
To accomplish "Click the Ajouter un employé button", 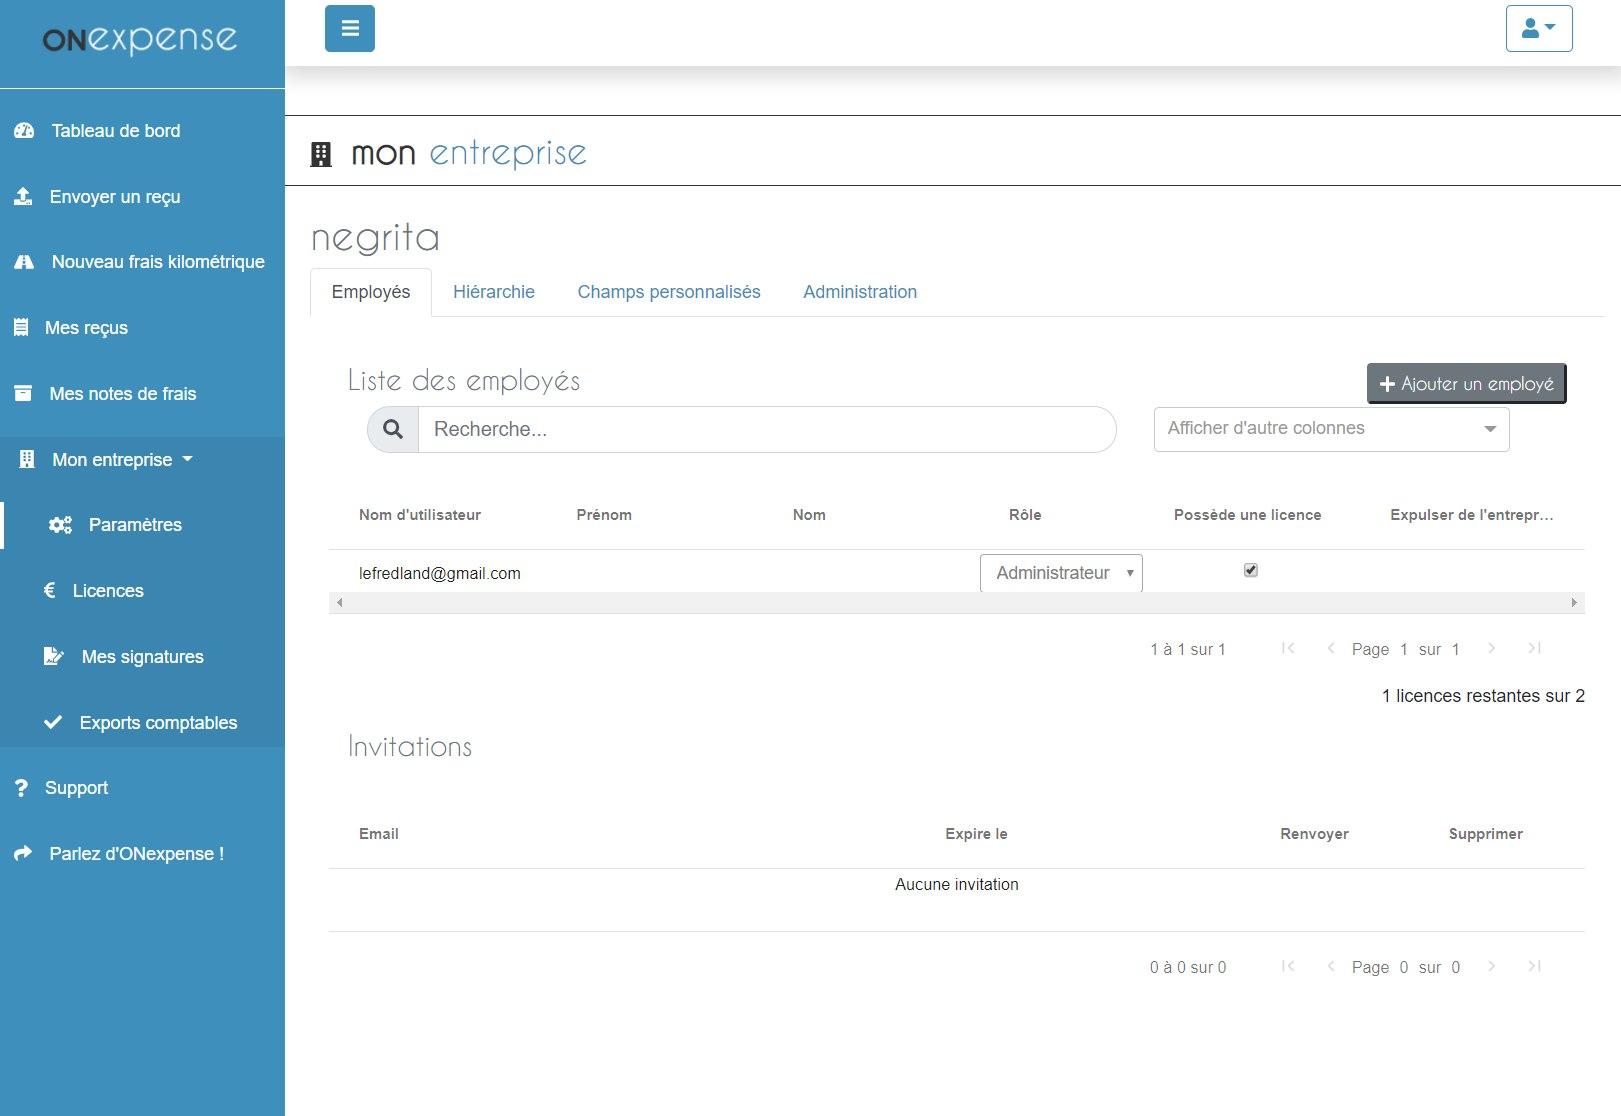I will pyautogui.click(x=1466, y=383).
